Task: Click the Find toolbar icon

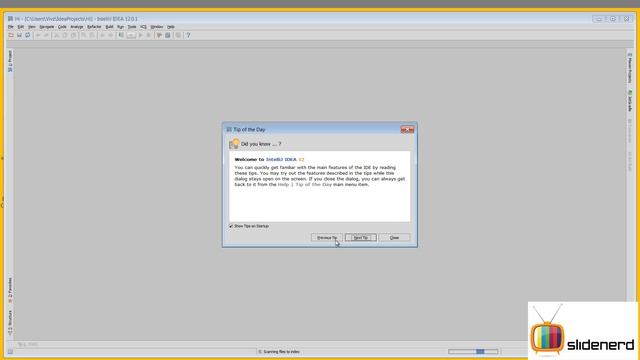Action: [84, 36]
